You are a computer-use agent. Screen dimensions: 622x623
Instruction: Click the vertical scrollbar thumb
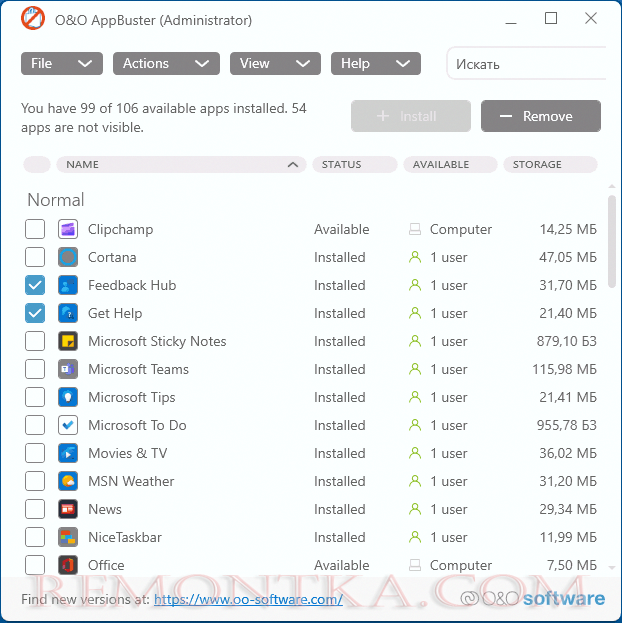(x=612, y=241)
